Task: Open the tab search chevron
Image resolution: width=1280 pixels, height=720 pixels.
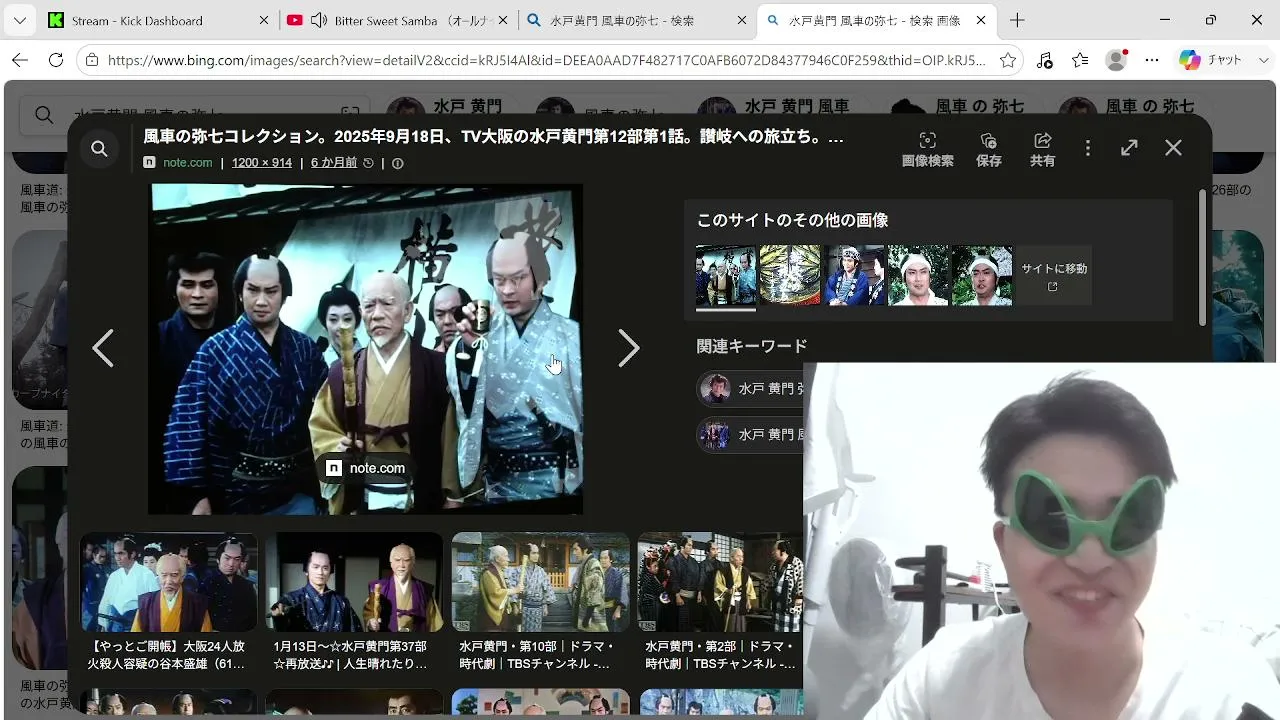Action: point(20,20)
